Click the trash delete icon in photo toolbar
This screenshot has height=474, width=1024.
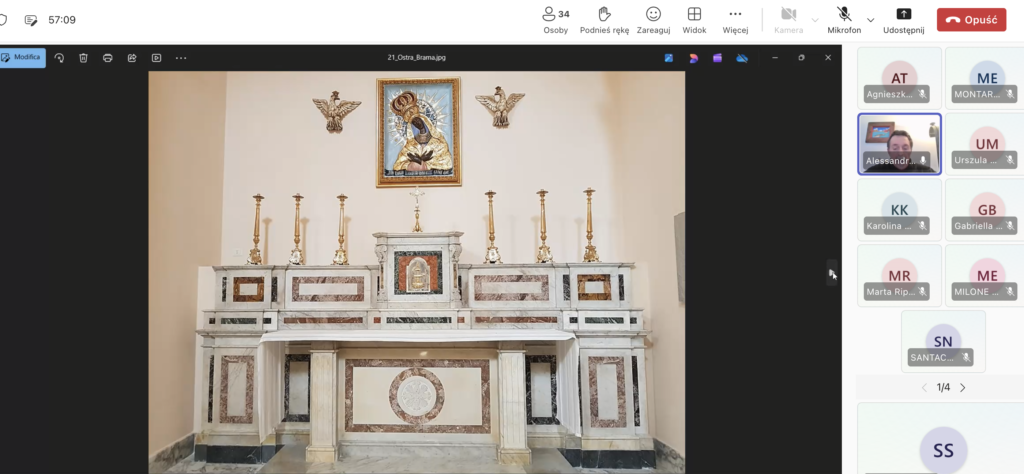pos(83,58)
